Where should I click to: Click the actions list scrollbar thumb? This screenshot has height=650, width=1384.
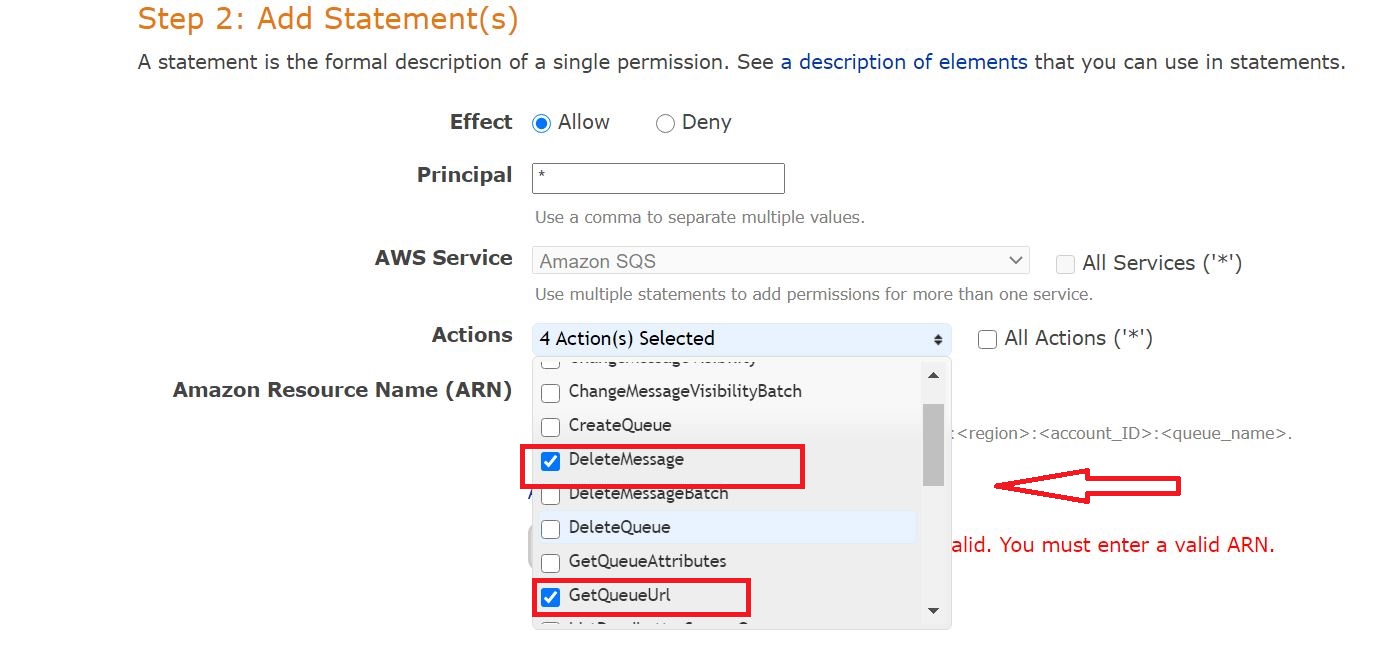(933, 444)
